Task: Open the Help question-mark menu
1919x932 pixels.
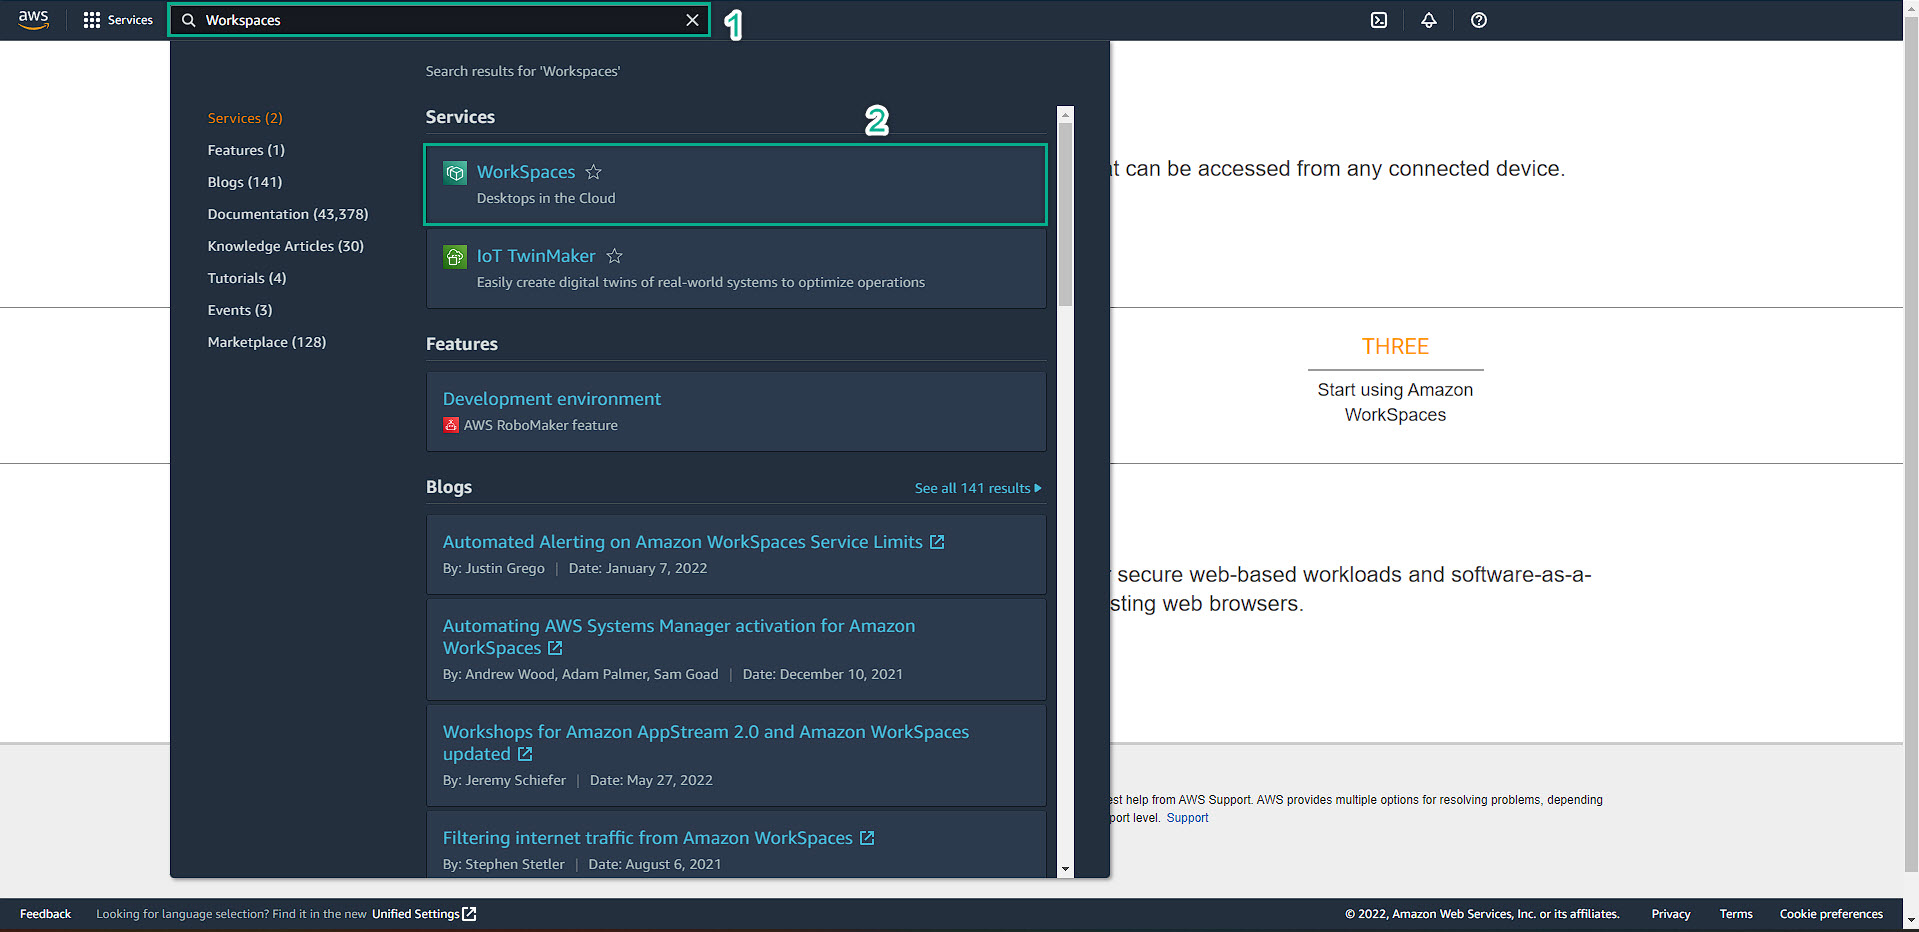Action: [1478, 19]
